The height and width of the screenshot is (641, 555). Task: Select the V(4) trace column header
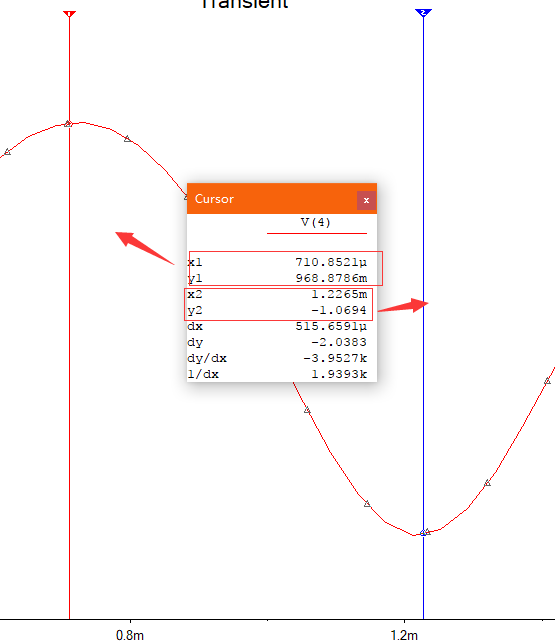click(x=316, y=222)
